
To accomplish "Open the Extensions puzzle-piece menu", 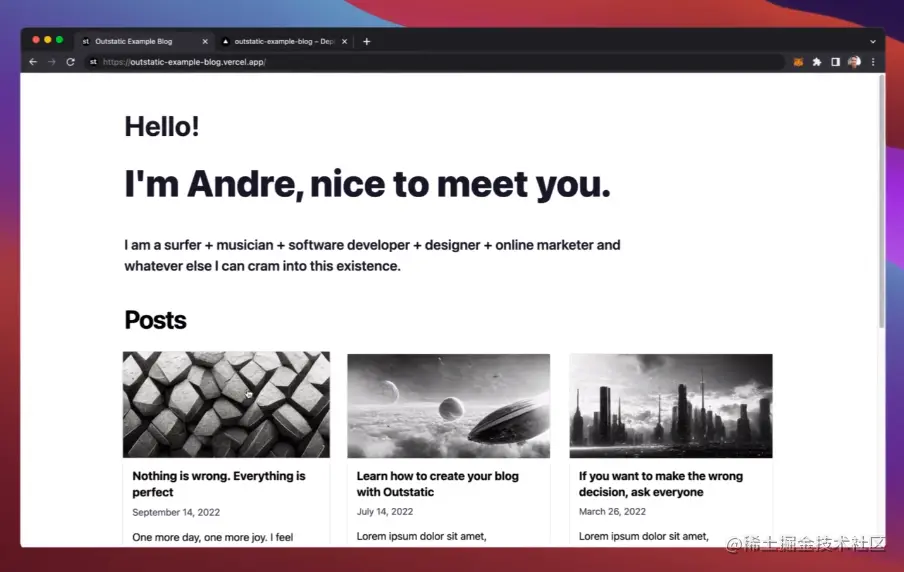I will click(817, 62).
